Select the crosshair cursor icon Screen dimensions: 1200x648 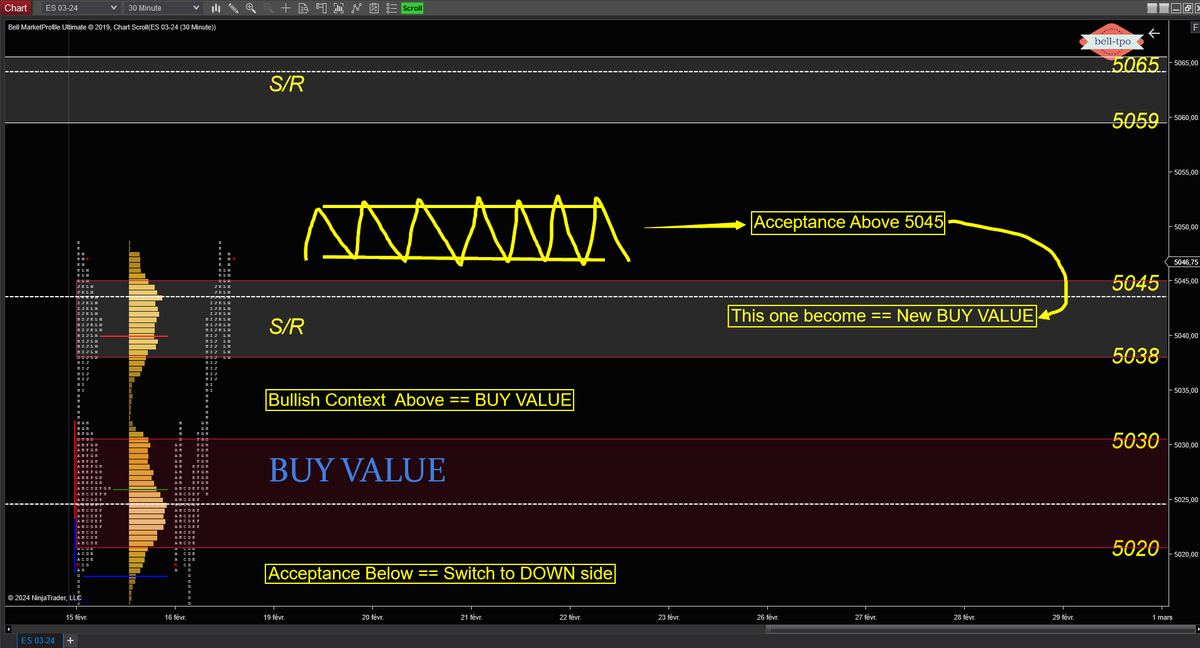[286, 8]
